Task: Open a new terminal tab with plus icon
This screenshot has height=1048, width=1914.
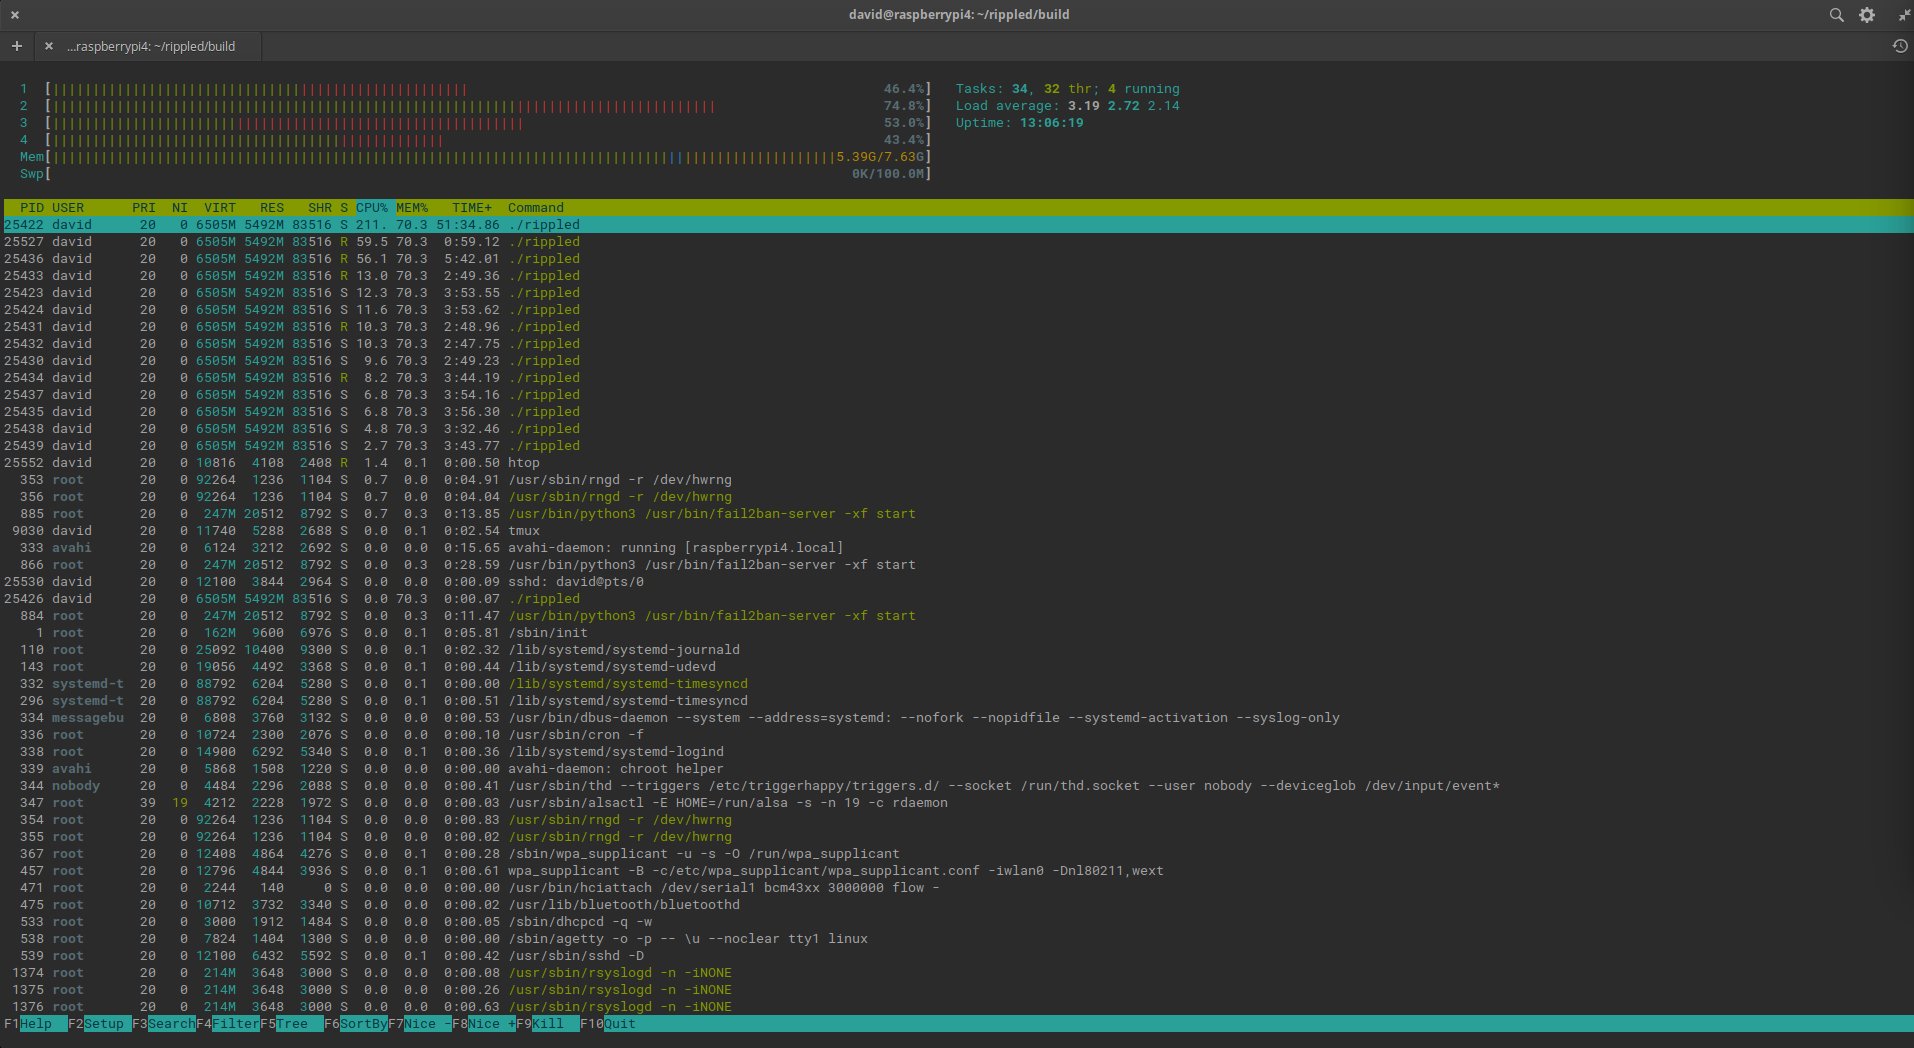Action: [17, 46]
